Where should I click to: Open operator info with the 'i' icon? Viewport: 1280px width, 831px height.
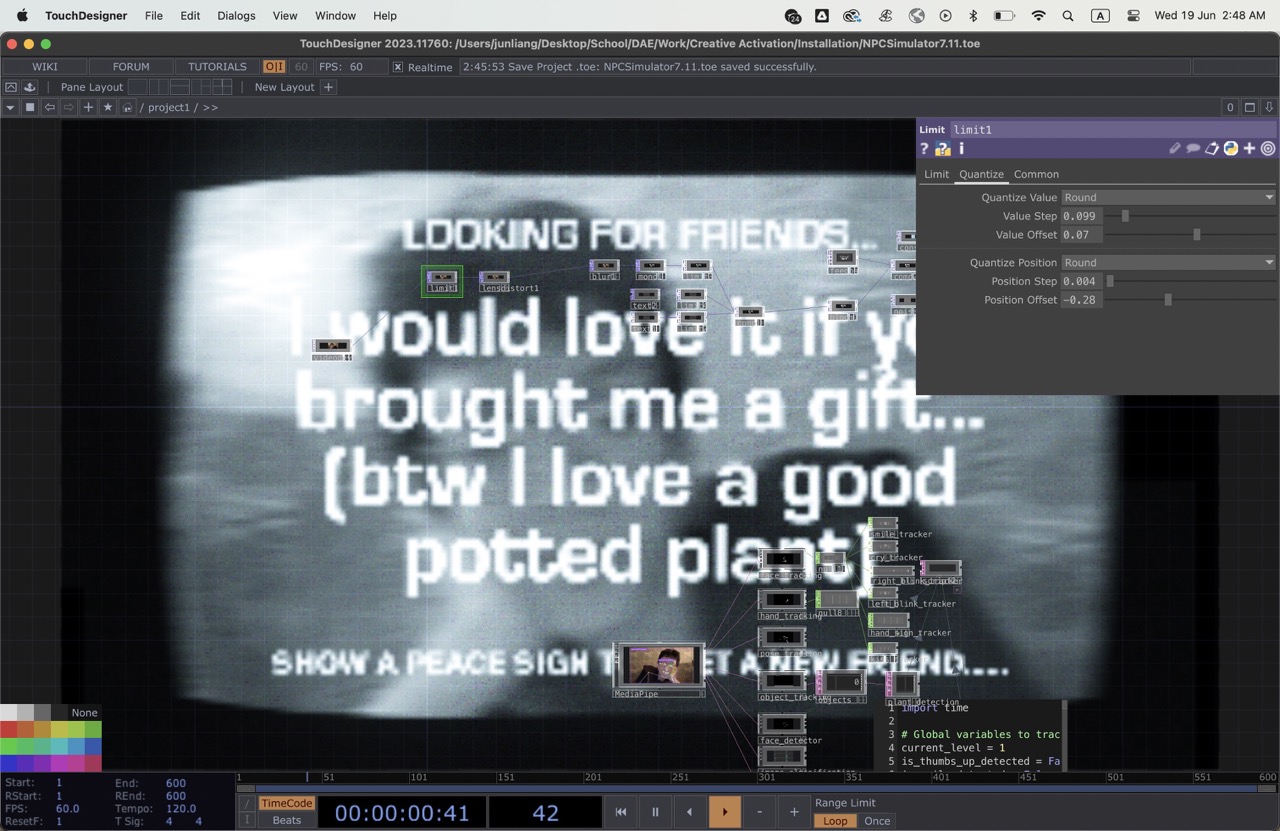click(961, 148)
